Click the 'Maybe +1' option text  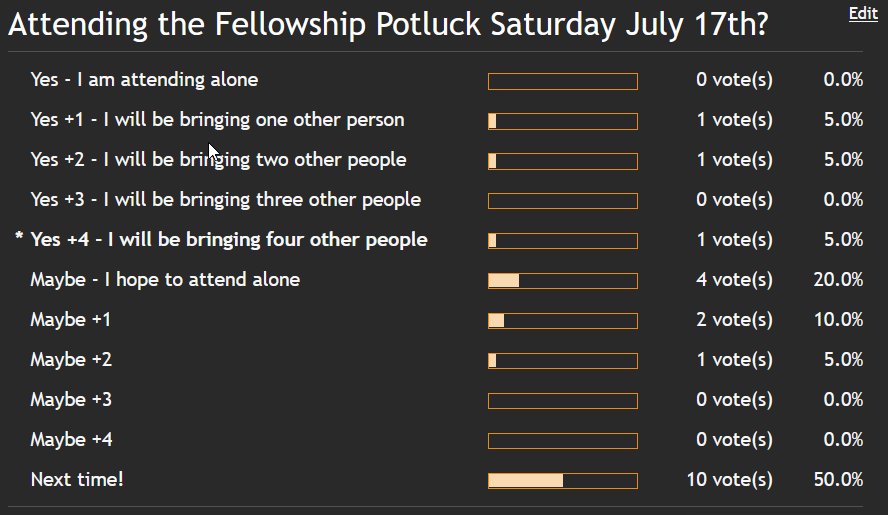pos(71,320)
